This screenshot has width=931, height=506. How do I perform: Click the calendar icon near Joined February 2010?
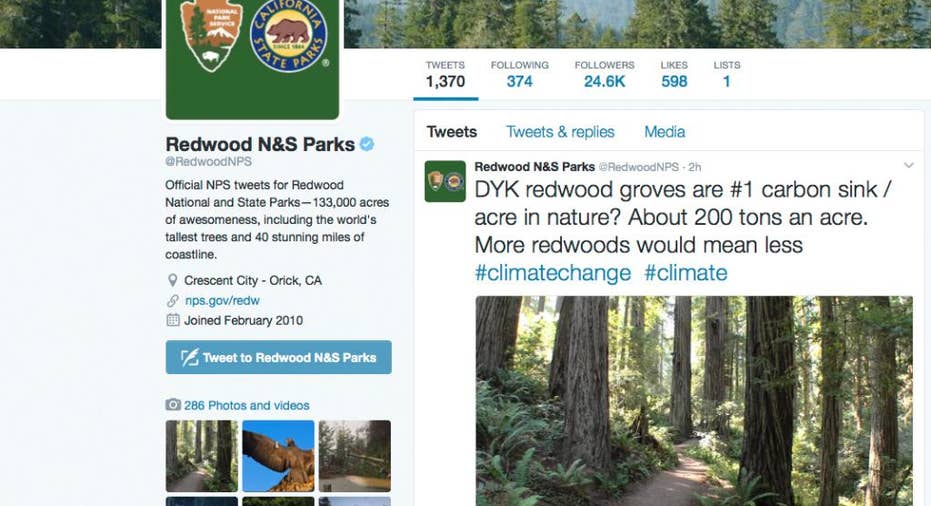tap(173, 320)
